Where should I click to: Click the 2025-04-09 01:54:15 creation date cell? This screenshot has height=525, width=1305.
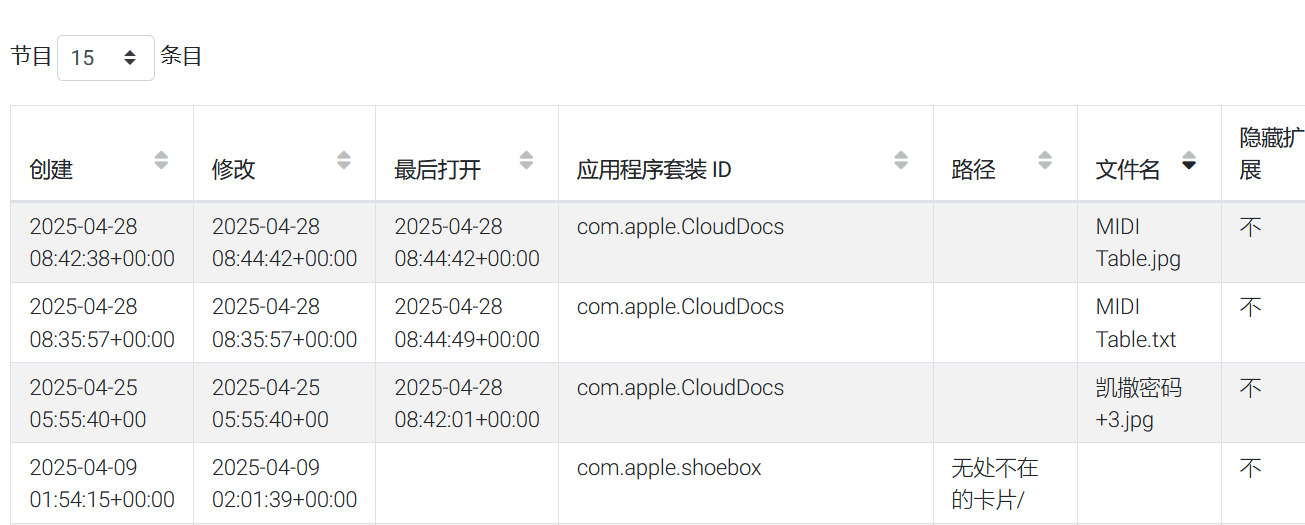(x=102, y=483)
